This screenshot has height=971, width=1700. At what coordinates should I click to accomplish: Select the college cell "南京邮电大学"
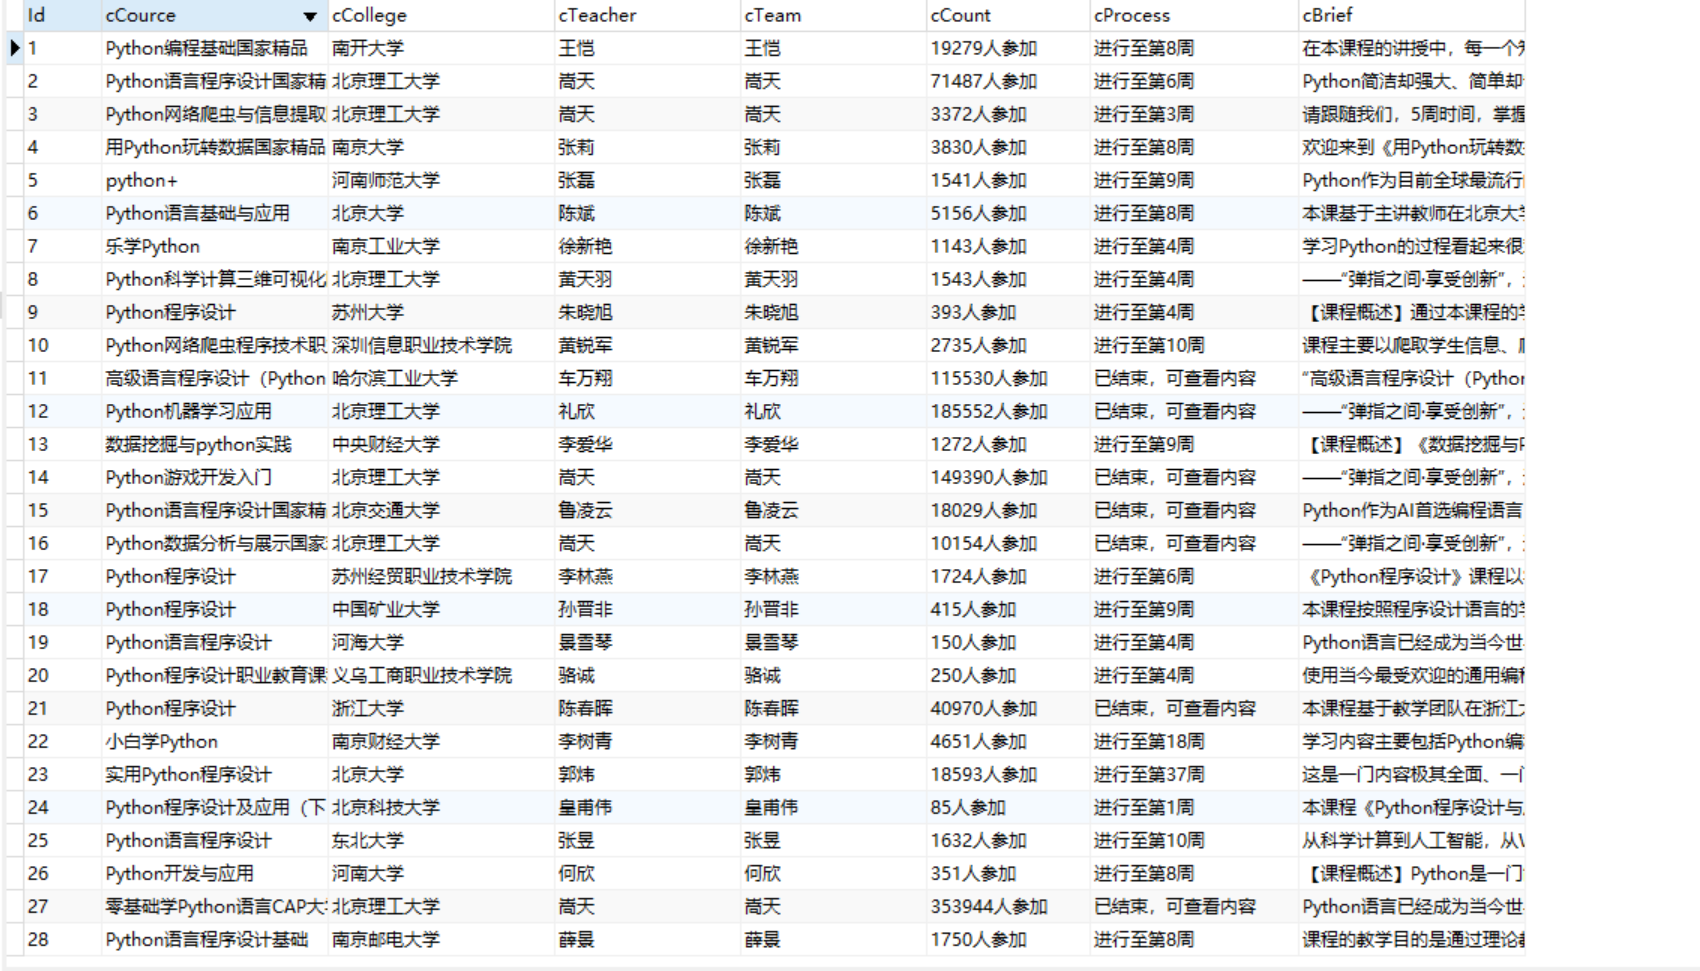(441, 939)
